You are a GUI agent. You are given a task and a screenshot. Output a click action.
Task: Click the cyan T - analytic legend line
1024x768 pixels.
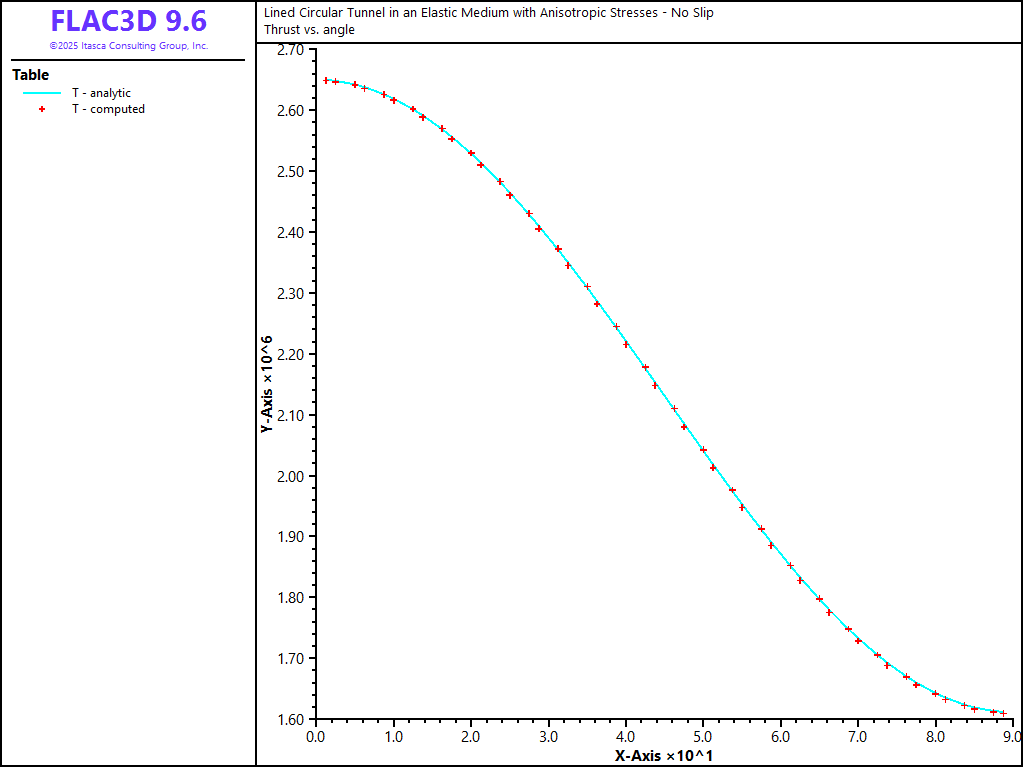point(42,93)
